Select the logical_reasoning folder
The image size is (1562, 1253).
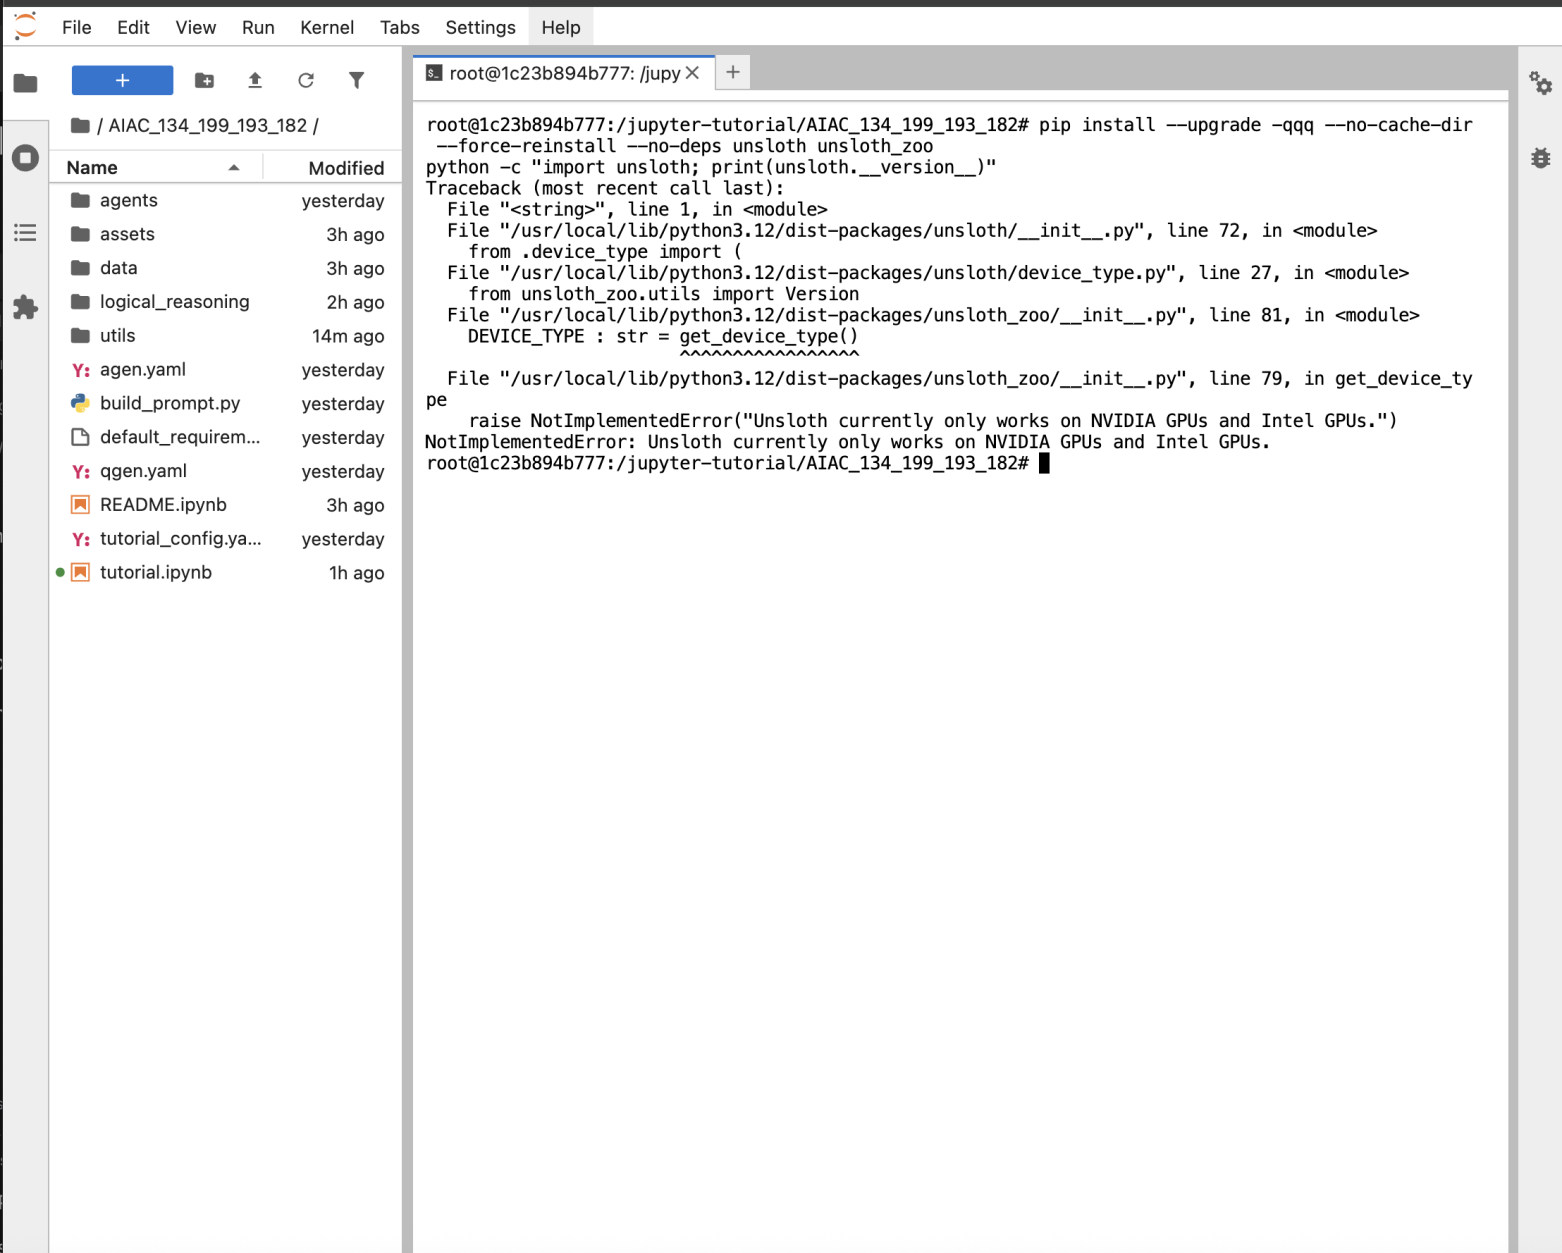(x=174, y=302)
